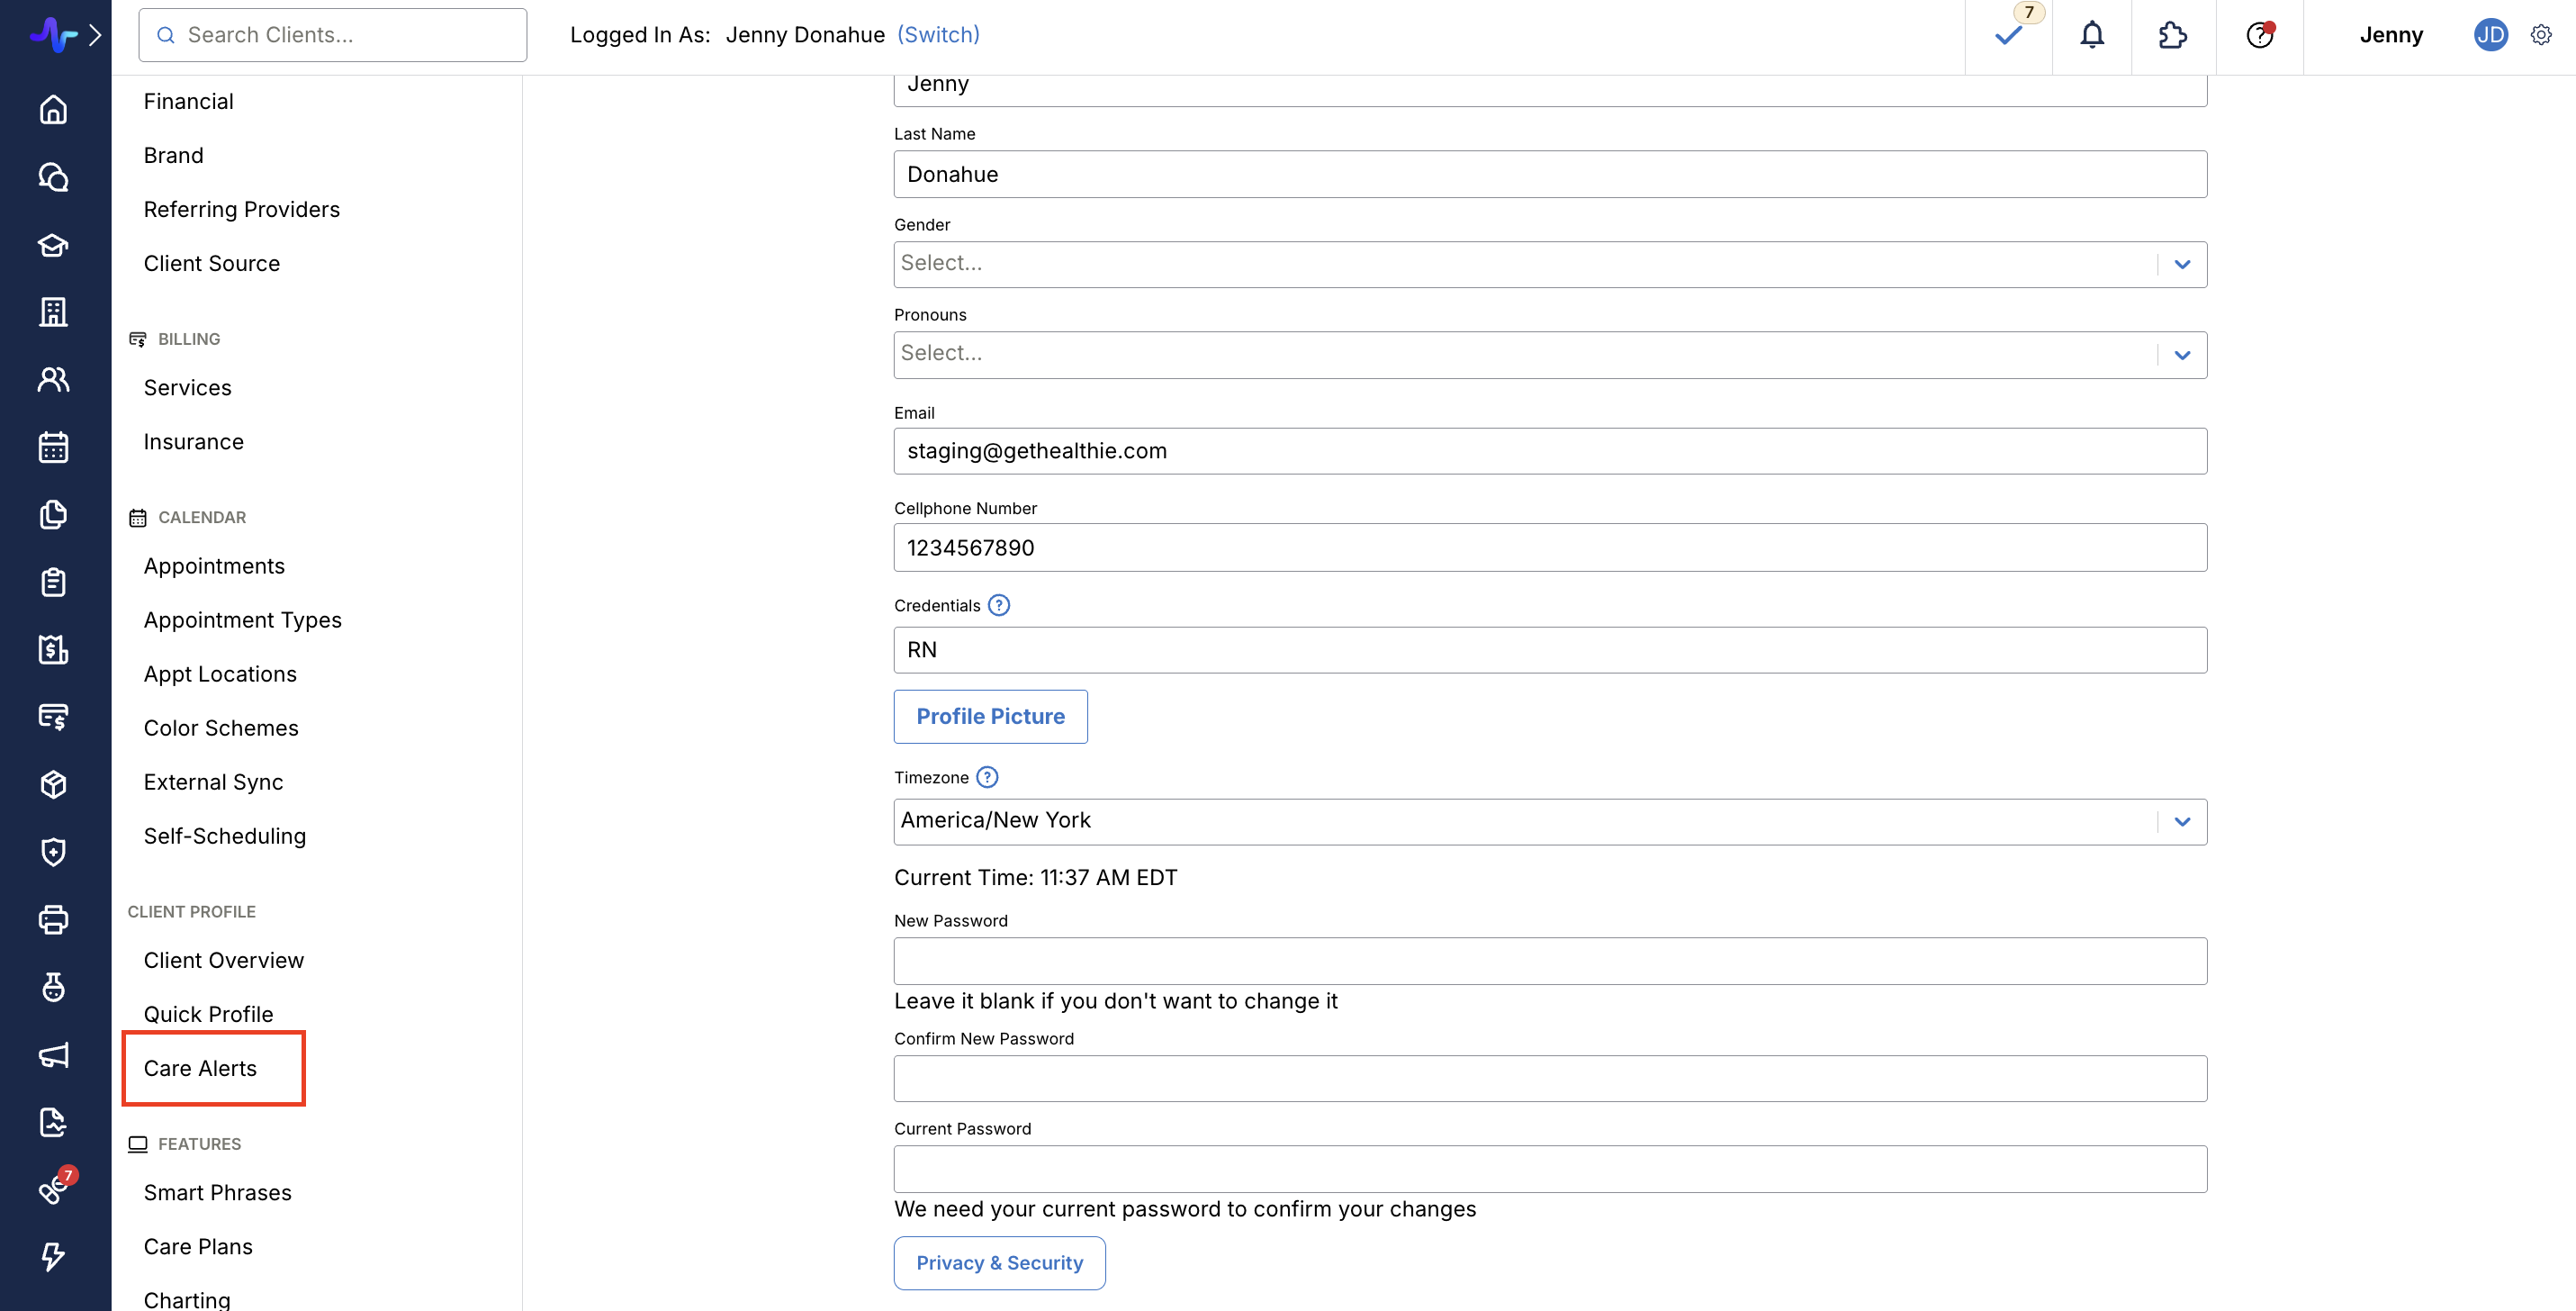Show the Credentials help tooltip icon
This screenshot has width=2576, height=1311.
998,605
